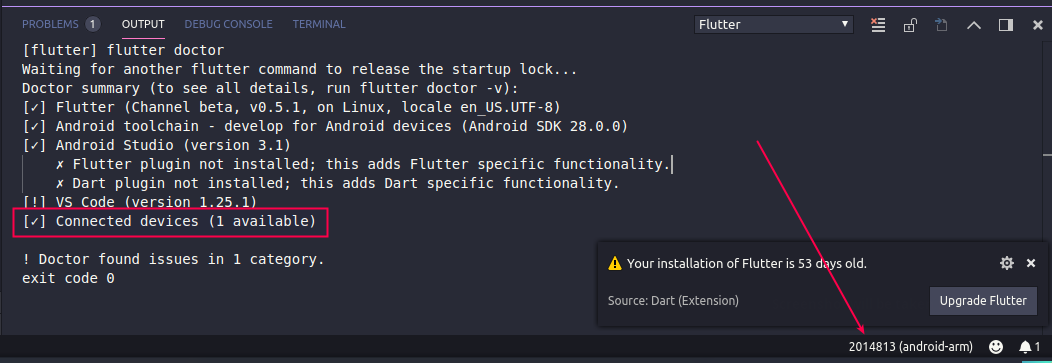Dismiss the Flutter age notification
The width and height of the screenshot is (1052, 363).
1031,263
